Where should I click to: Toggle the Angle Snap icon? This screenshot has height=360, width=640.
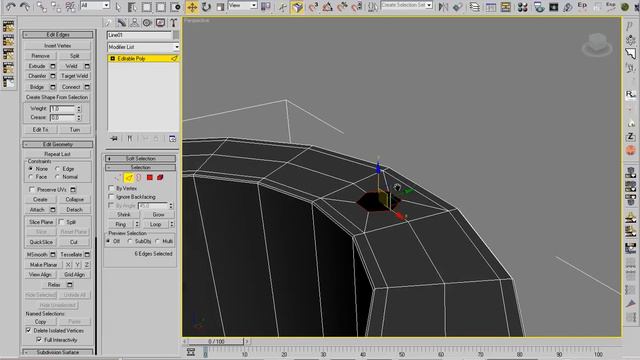coord(327,7)
